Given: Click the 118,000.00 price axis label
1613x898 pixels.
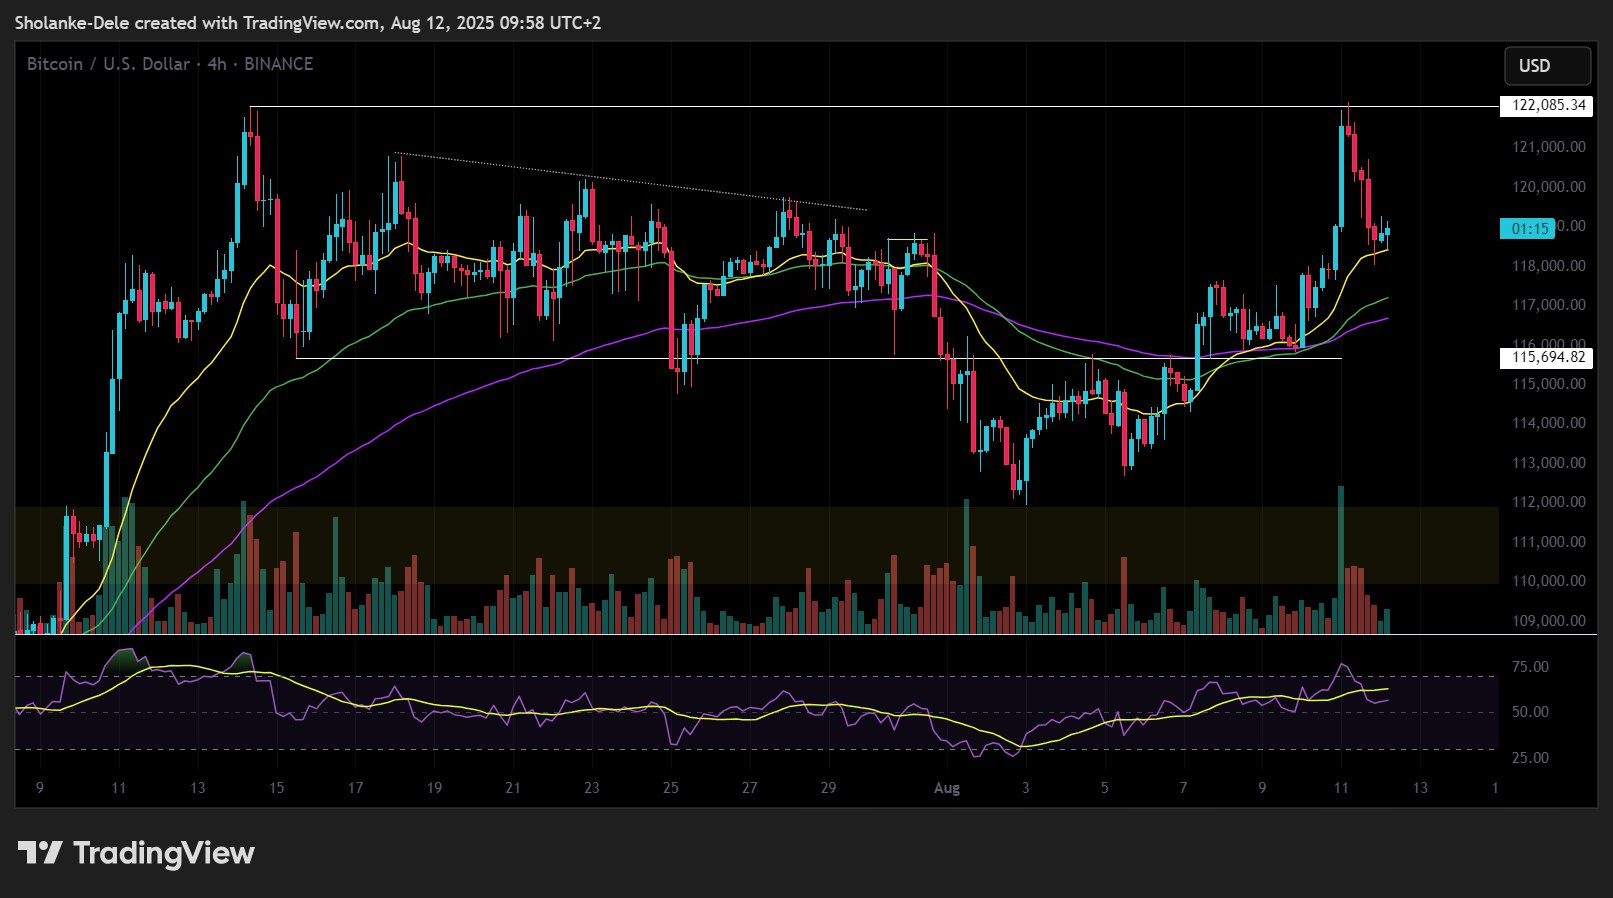Looking at the screenshot, I should coord(1549,266).
